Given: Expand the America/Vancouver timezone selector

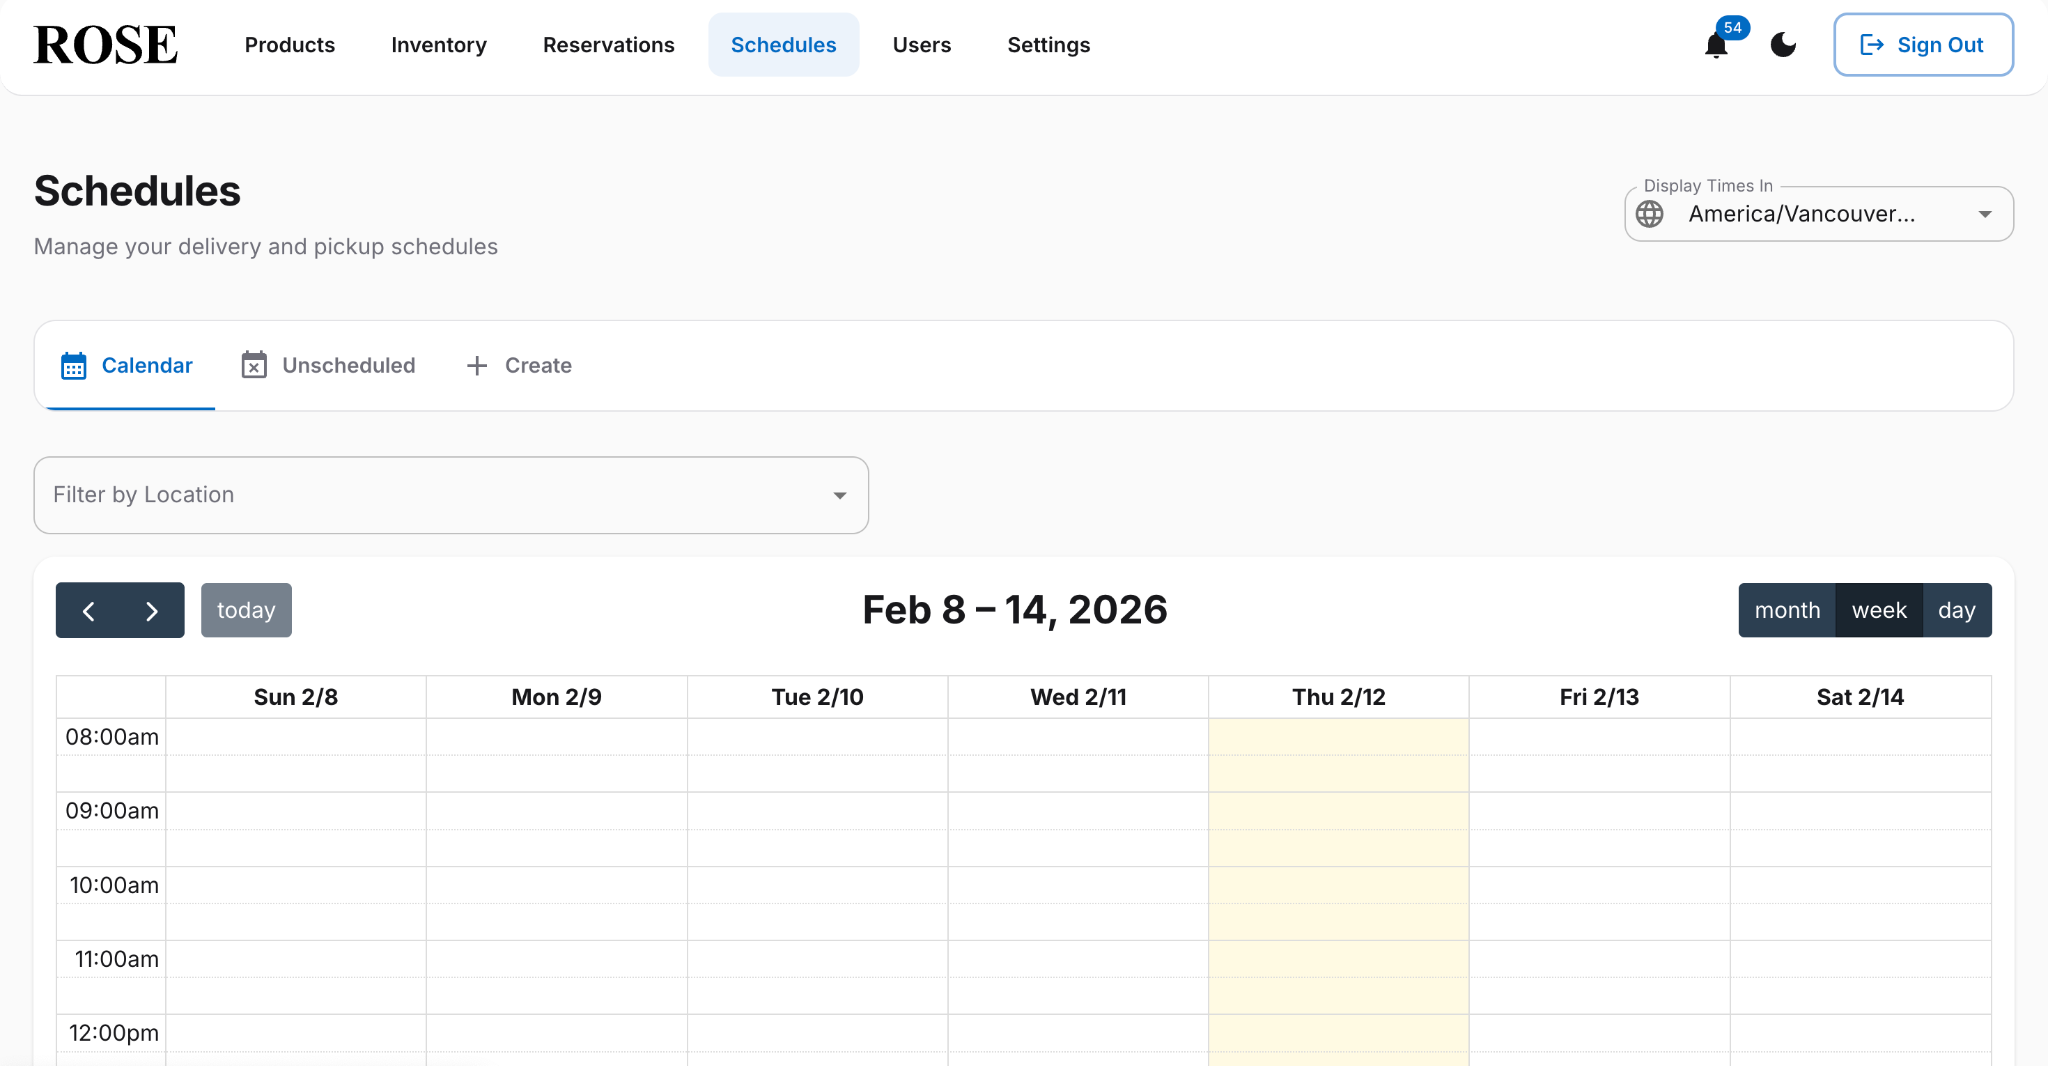Looking at the screenshot, I should tap(1816, 213).
